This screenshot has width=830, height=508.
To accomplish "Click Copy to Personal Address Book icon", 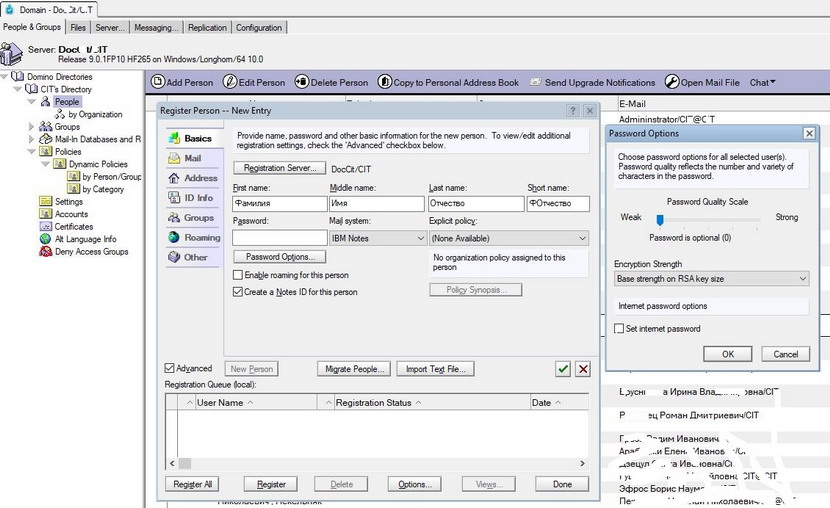I will click(385, 83).
